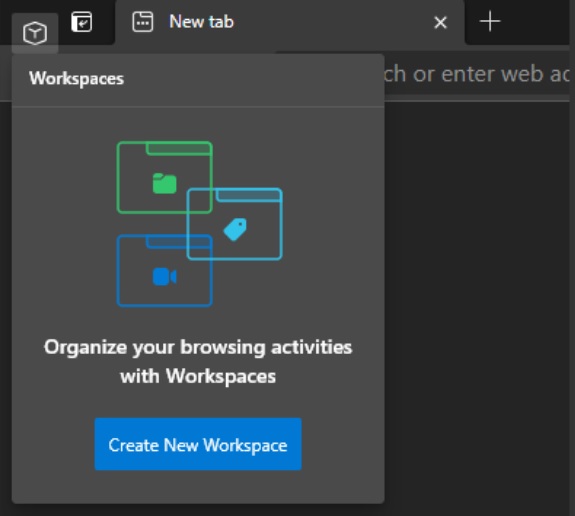575x516 pixels.
Task: Select the New tab tab
Action: tap(290, 22)
